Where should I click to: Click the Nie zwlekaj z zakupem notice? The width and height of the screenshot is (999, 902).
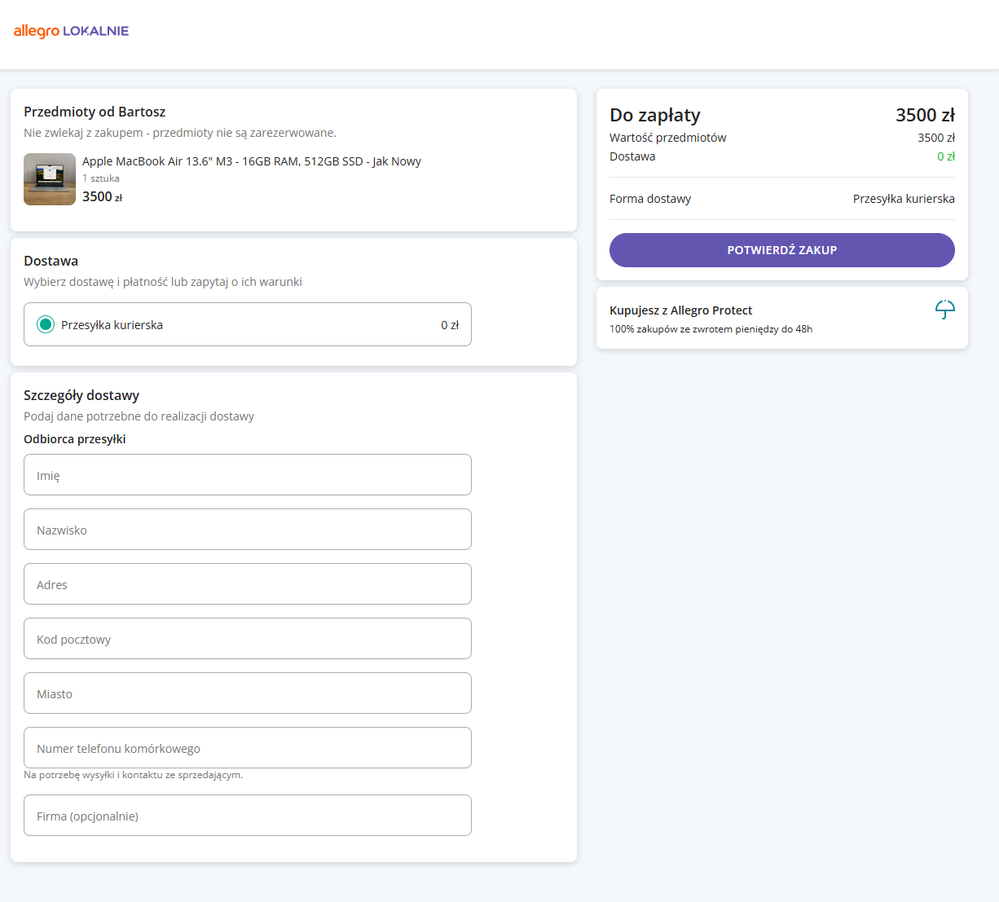pyautogui.click(x=180, y=132)
